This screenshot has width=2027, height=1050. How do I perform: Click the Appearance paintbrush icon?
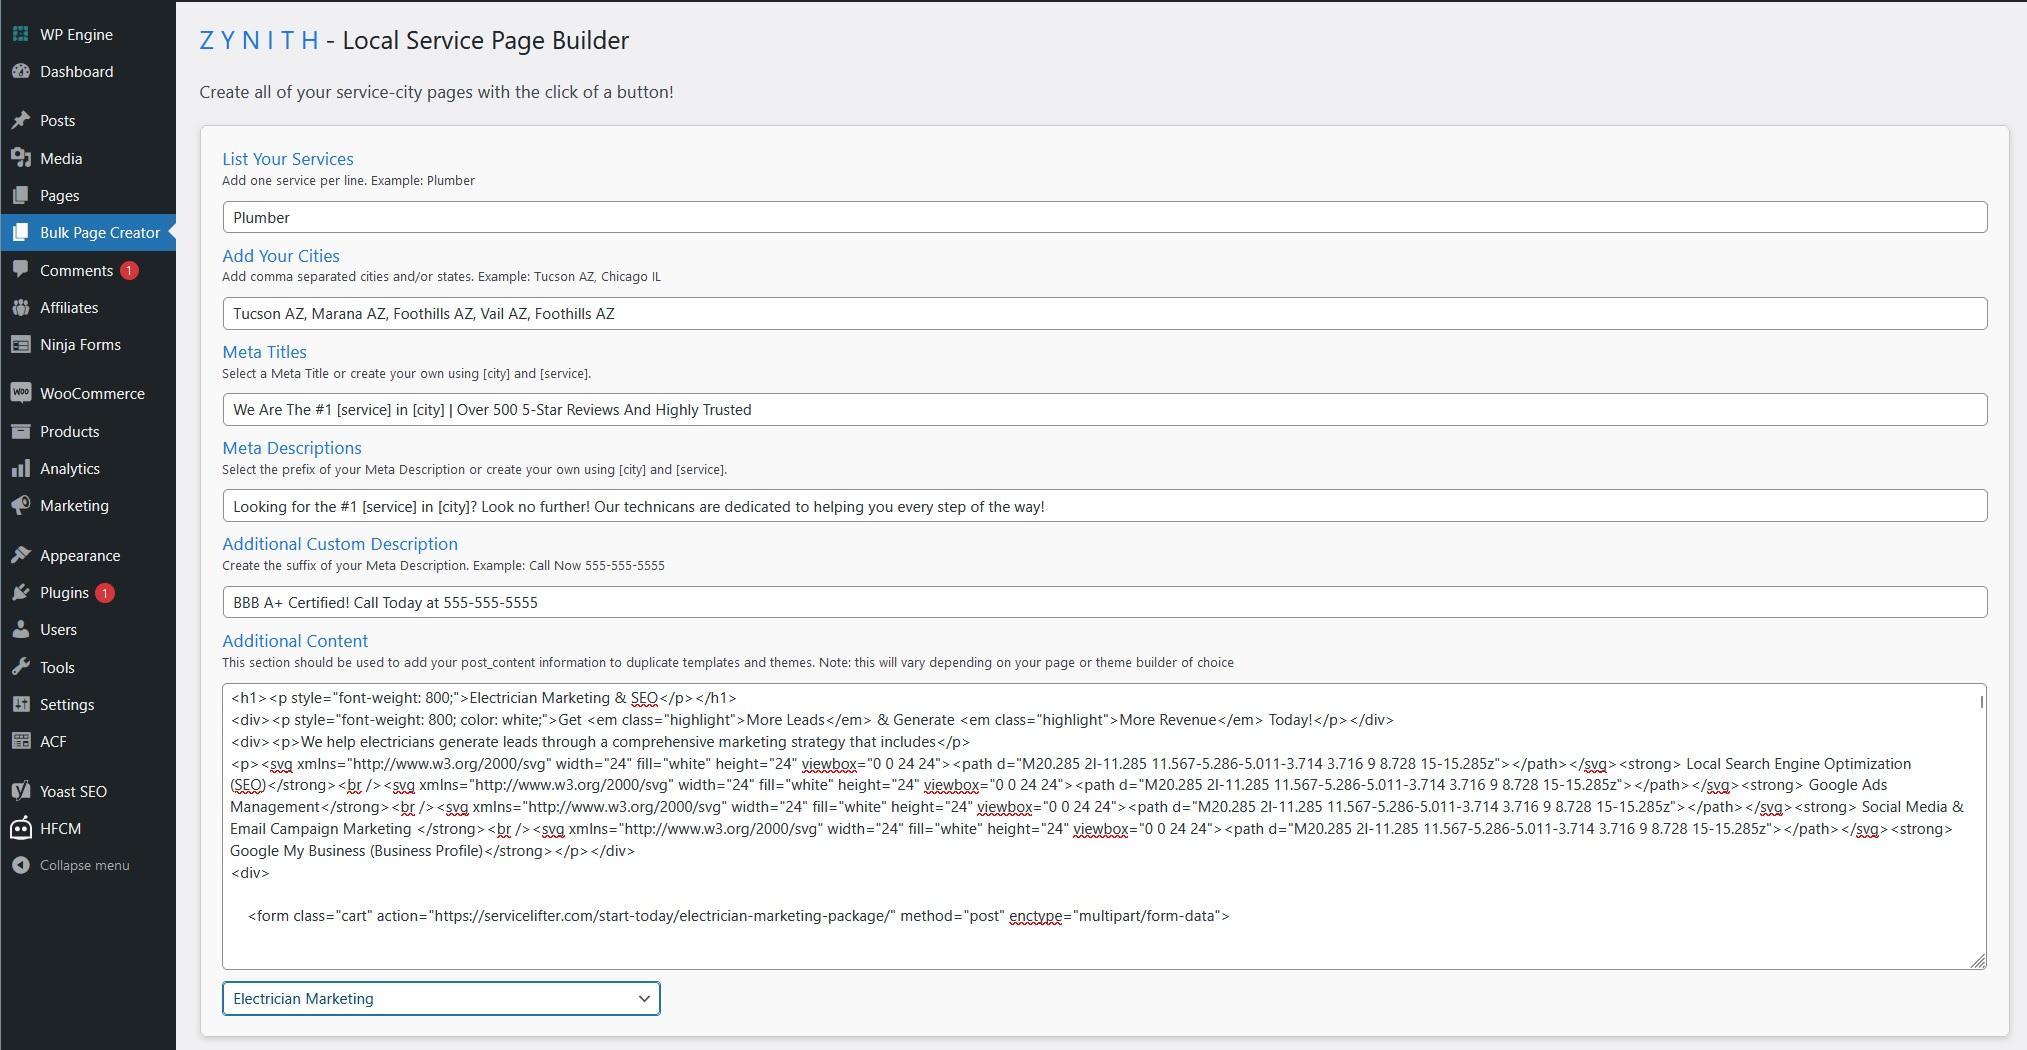coord(20,555)
